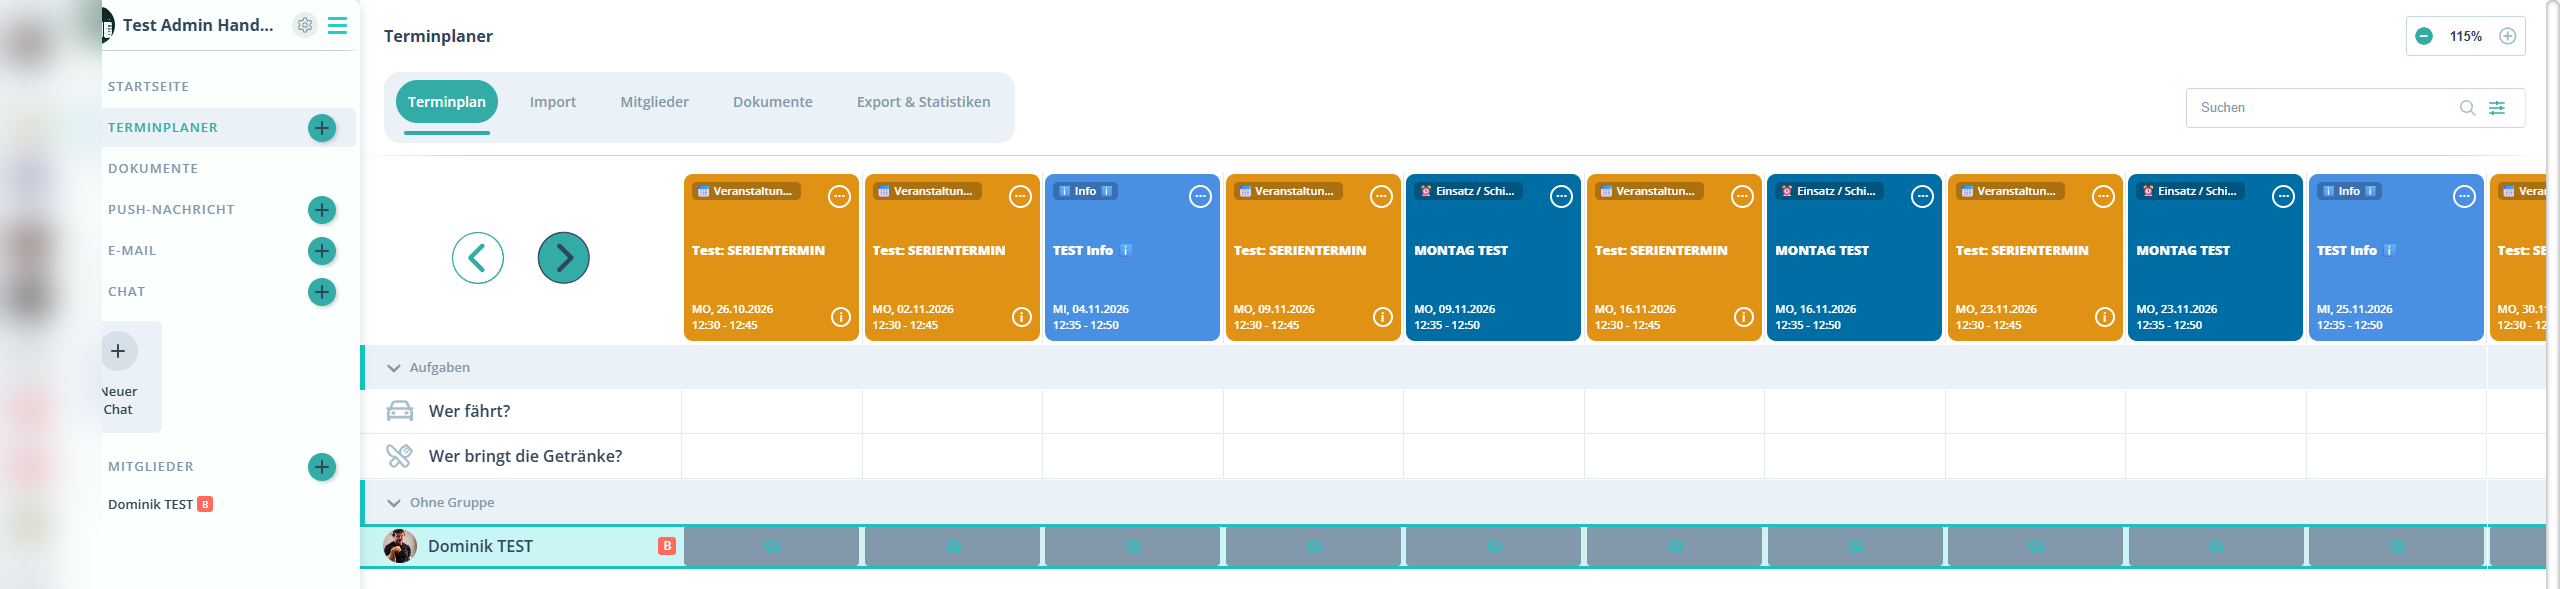
Task: Click the 115% zoom level value
Action: tap(2466, 36)
